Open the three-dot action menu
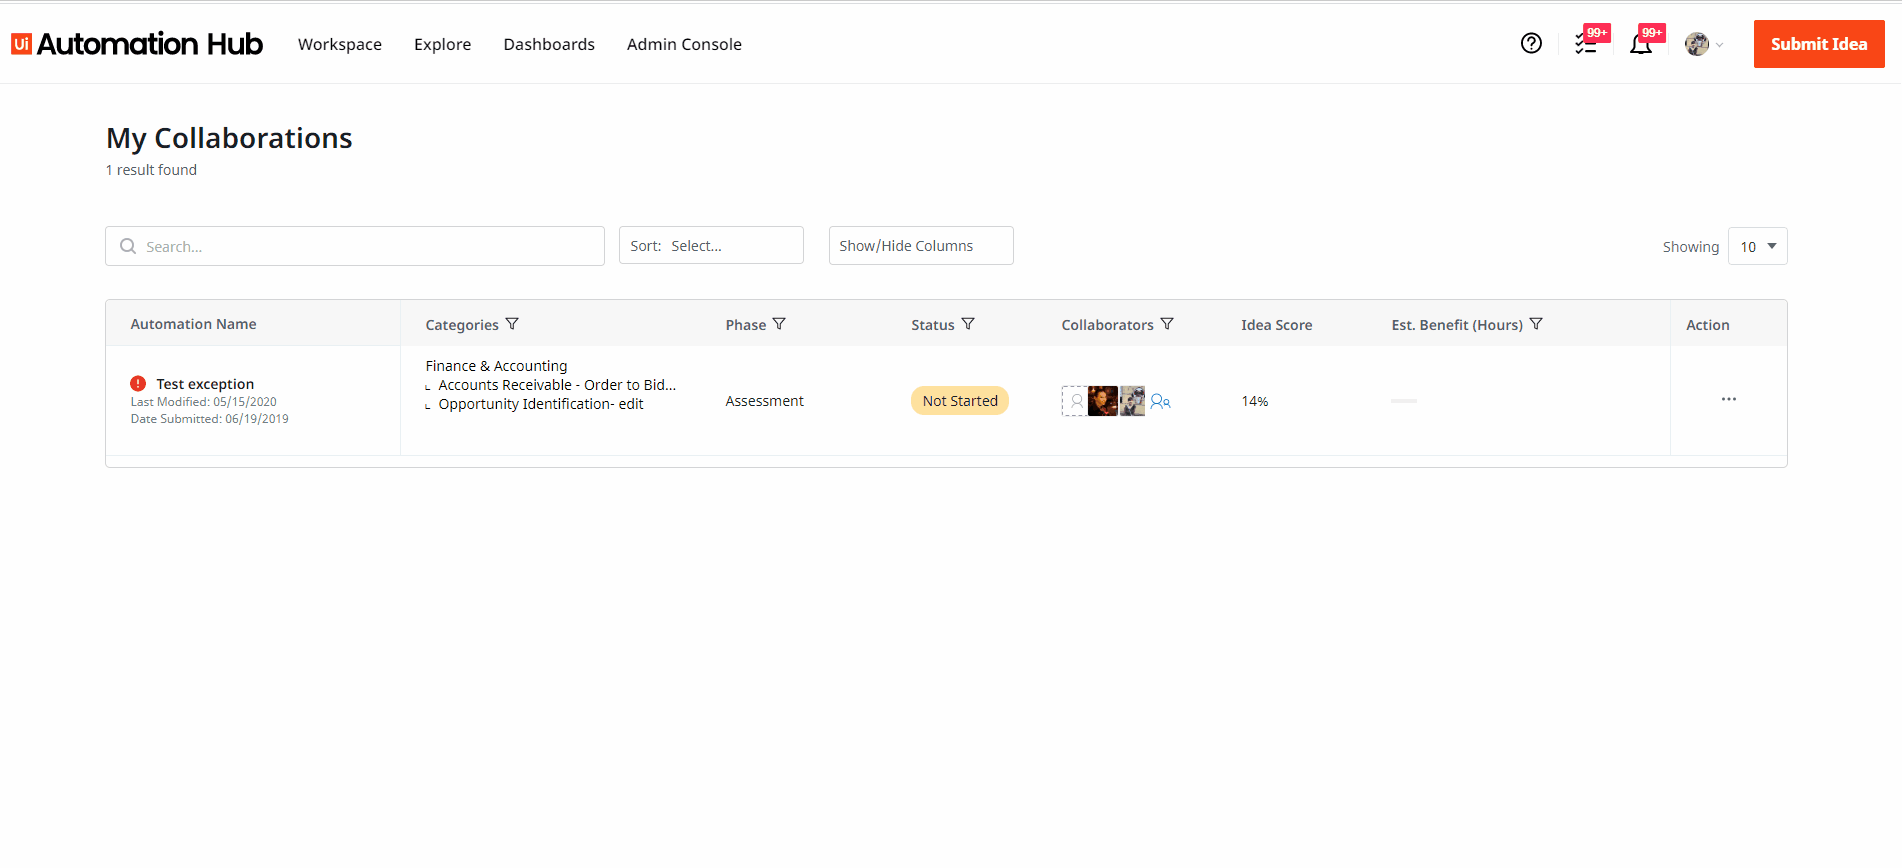 tap(1728, 399)
